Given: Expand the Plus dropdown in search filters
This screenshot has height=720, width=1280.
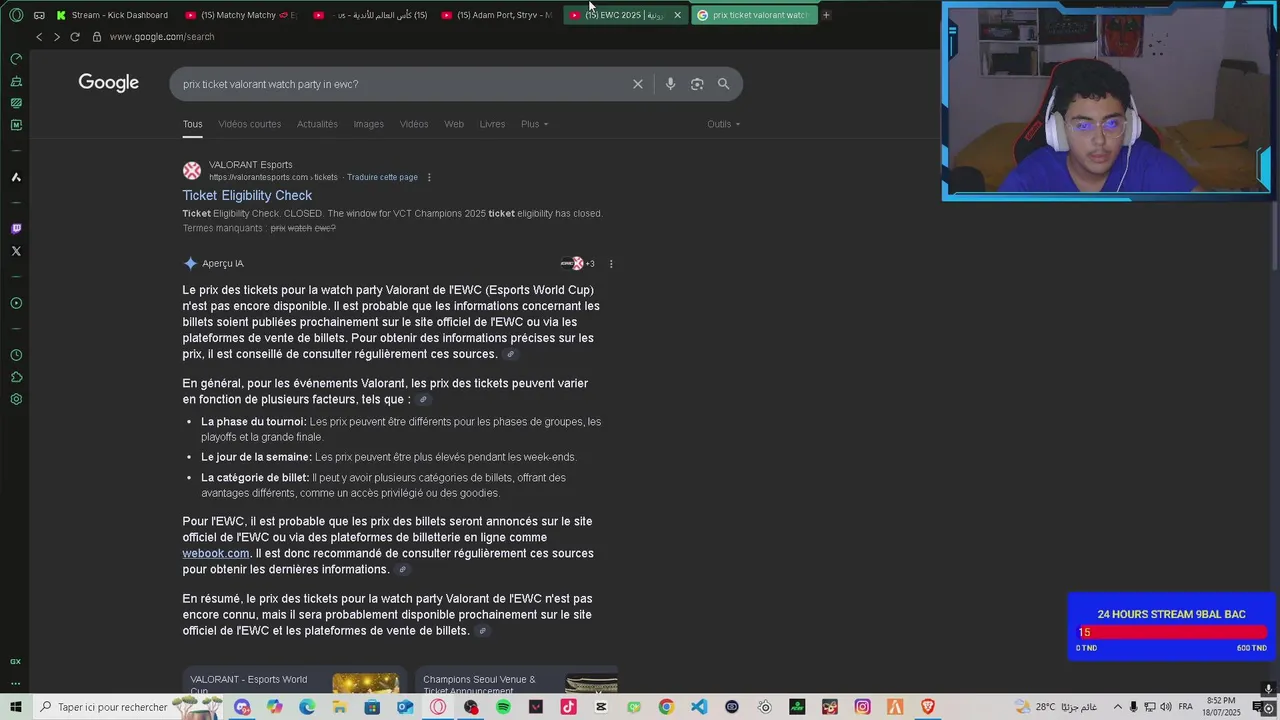Looking at the screenshot, I should coord(534,124).
